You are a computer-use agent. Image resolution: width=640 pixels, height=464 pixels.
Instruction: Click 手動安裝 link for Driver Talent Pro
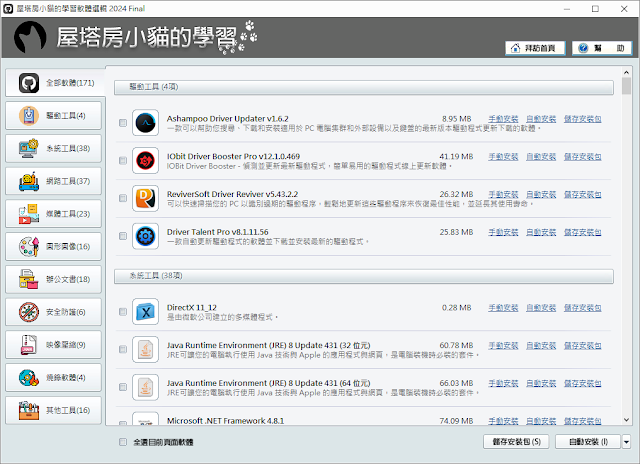[x=503, y=232]
